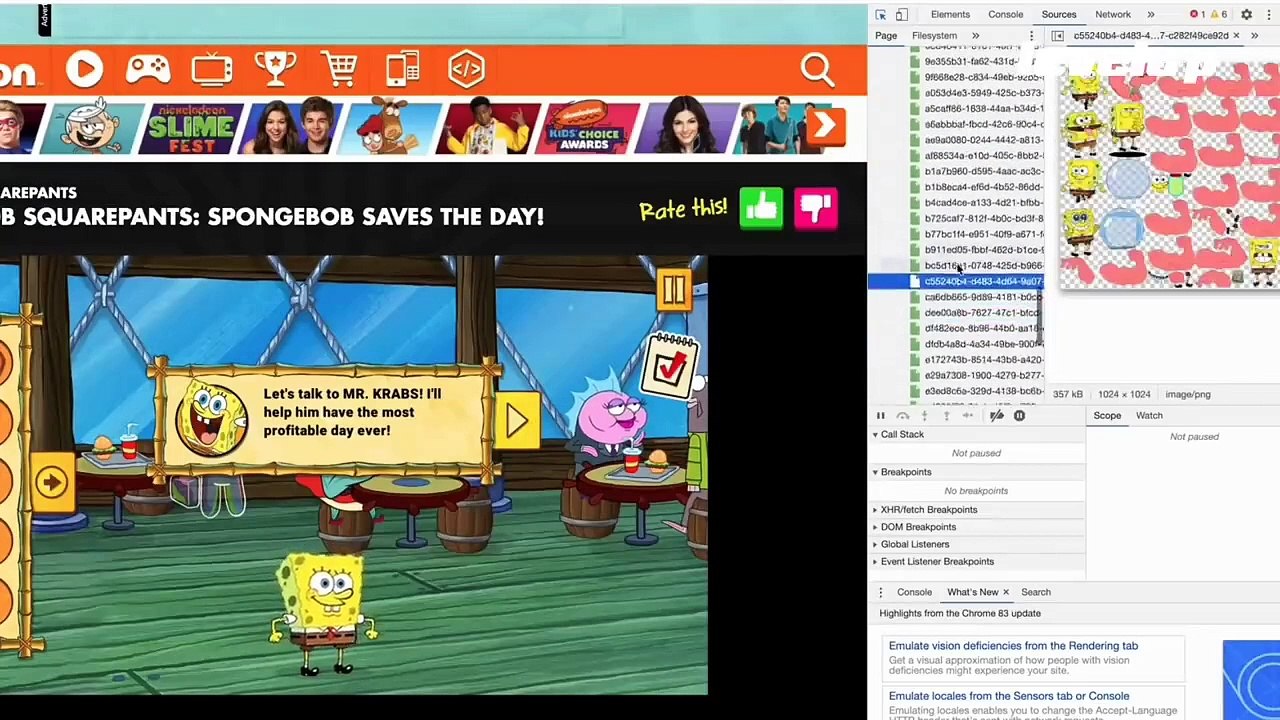Select the Sources panel tab
This screenshot has width=1280, height=720.
click(x=1058, y=15)
